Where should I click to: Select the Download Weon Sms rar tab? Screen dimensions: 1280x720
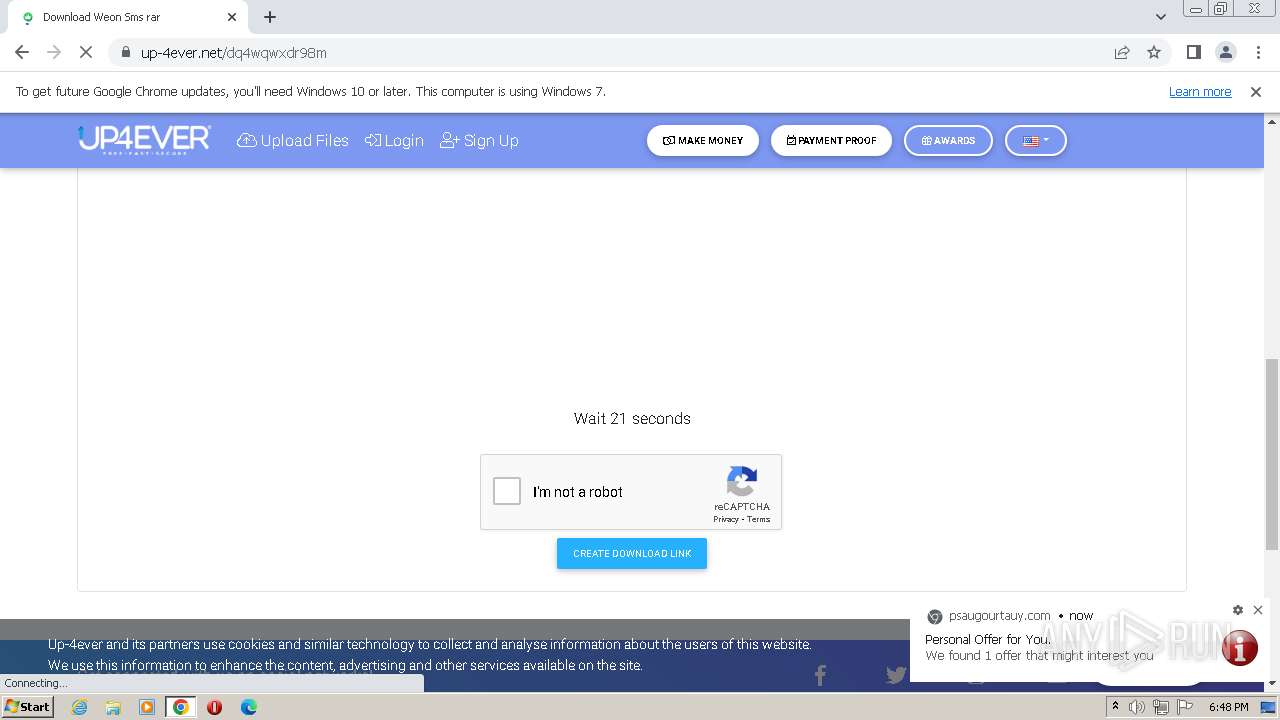(128, 17)
